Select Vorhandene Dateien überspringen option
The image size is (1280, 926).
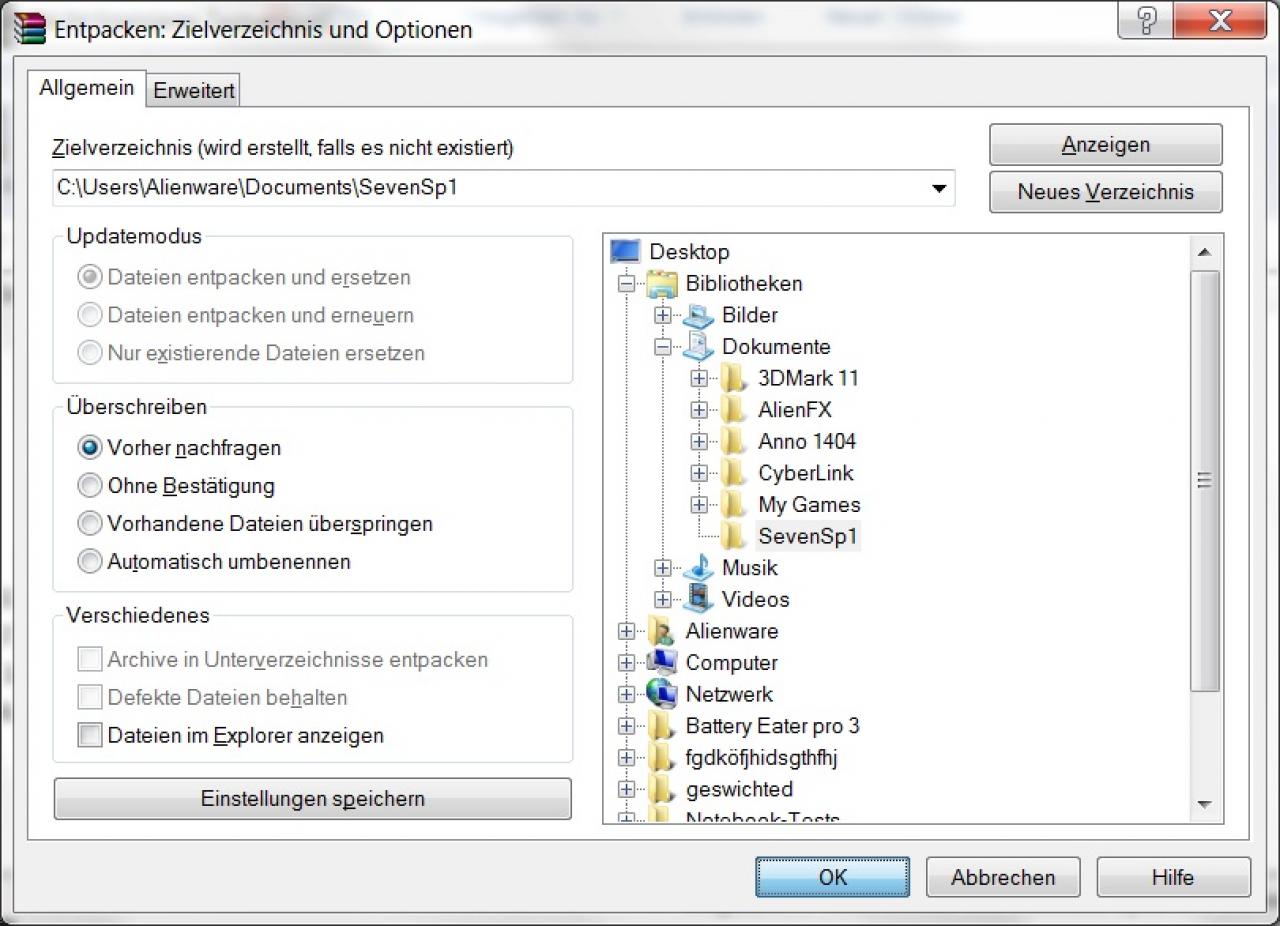point(90,524)
